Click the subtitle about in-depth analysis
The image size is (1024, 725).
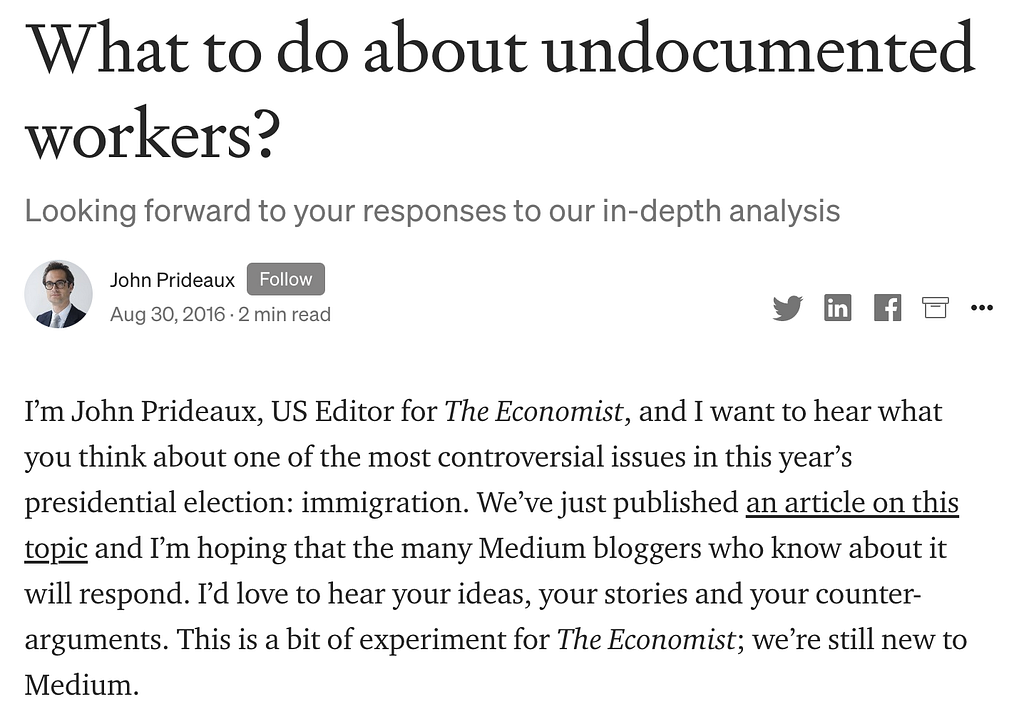point(432,211)
